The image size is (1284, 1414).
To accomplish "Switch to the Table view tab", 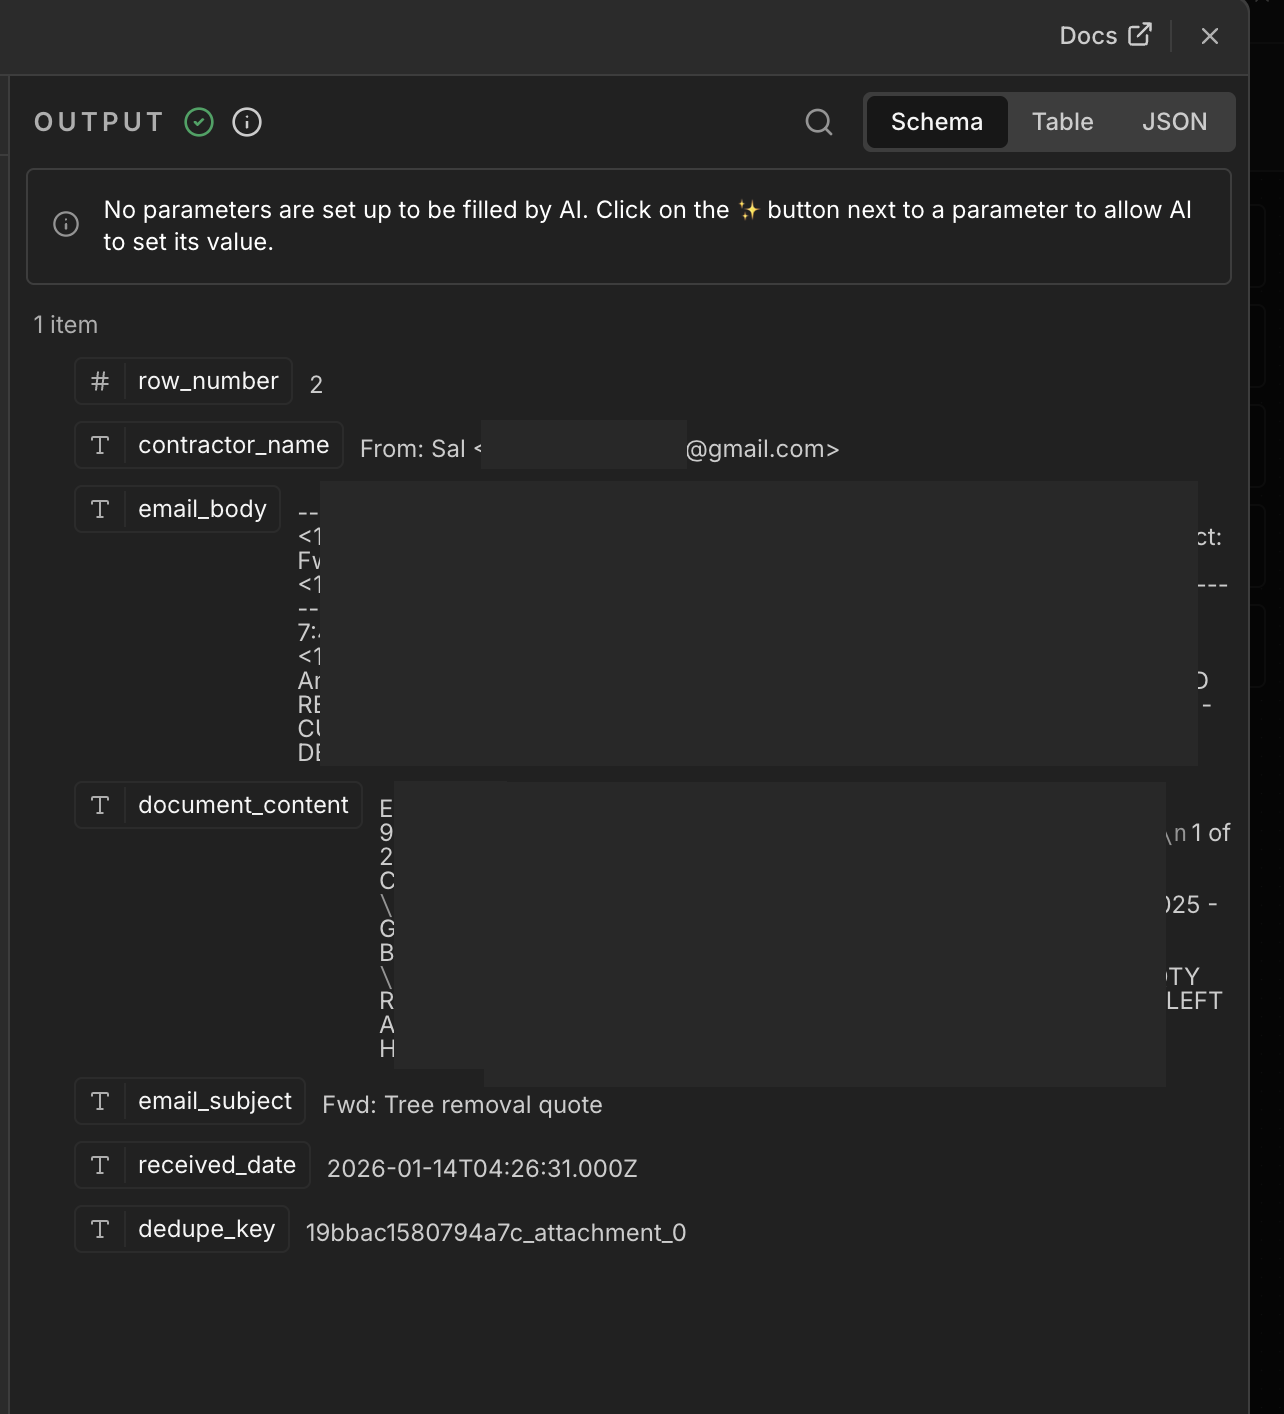I will [1062, 122].
